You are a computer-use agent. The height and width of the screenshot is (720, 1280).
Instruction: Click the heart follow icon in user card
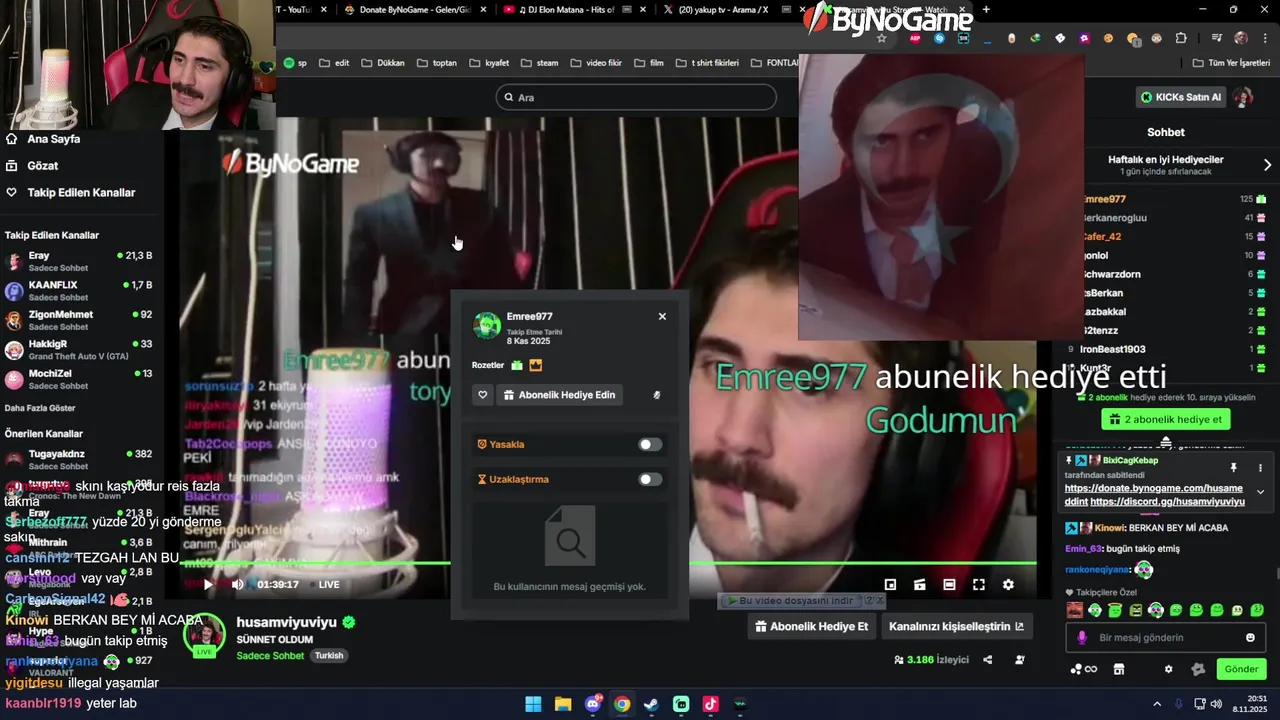[482, 395]
